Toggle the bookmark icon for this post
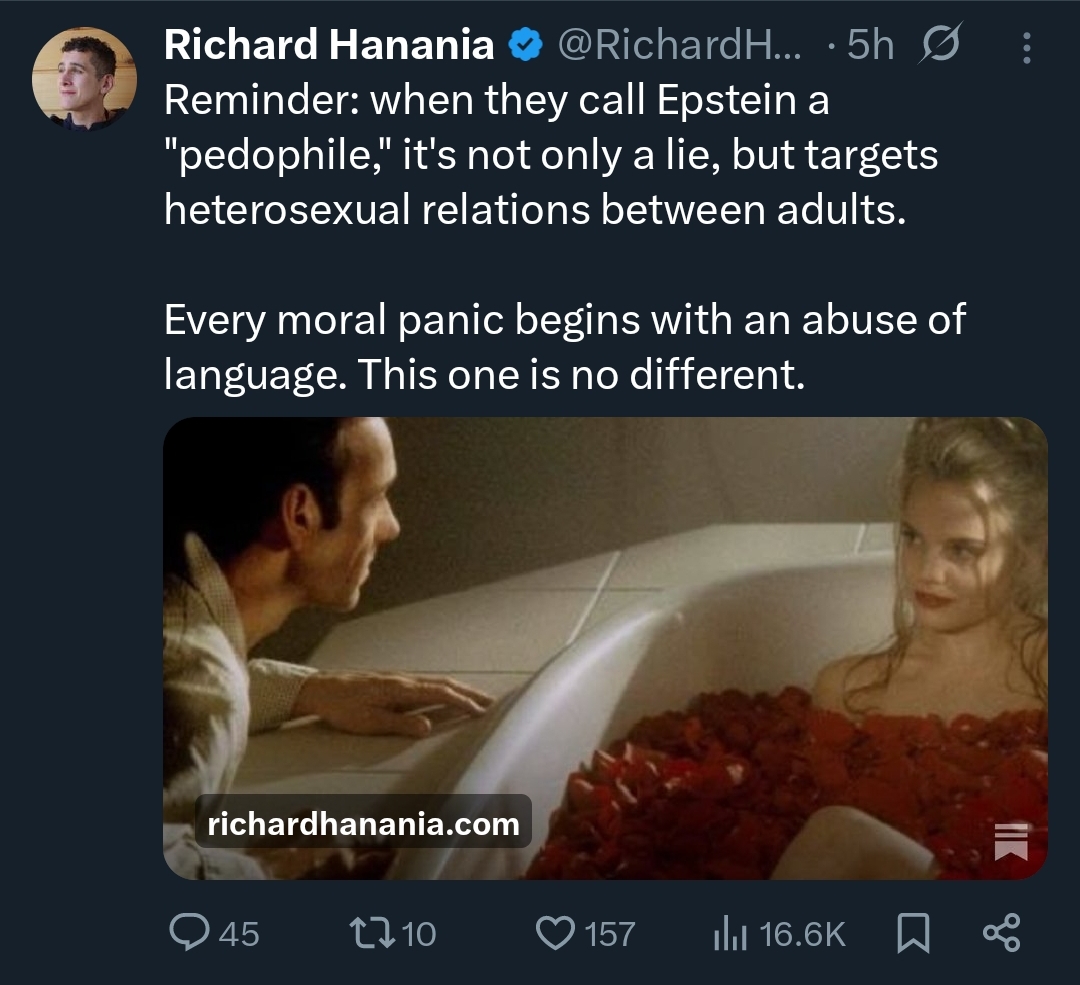1080x985 pixels. (x=913, y=933)
